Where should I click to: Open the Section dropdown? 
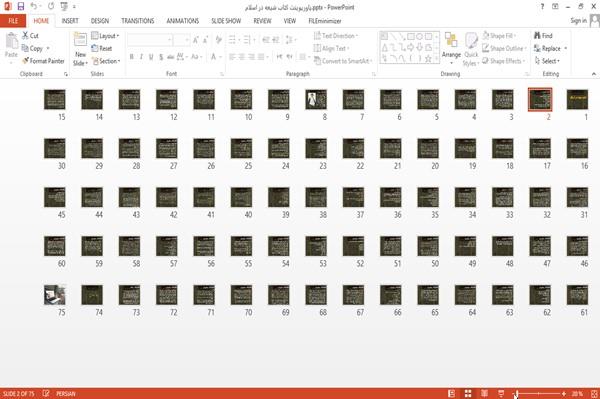click(x=106, y=61)
